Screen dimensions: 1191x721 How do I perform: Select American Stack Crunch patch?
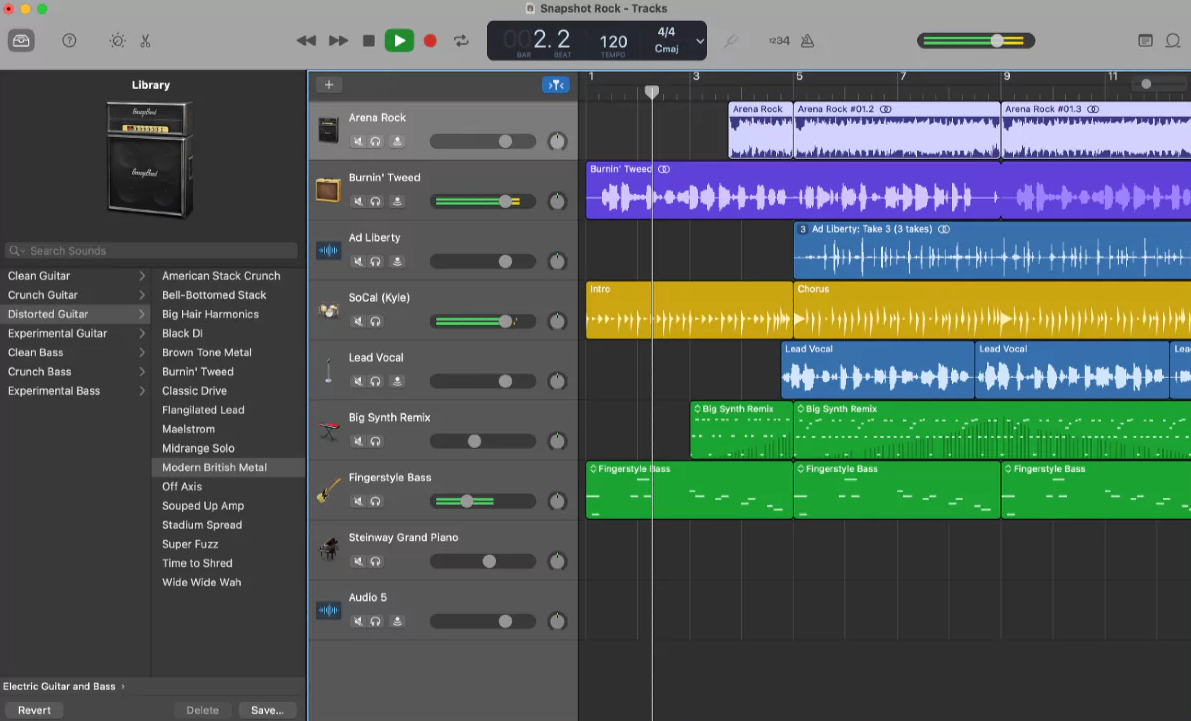click(x=221, y=276)
